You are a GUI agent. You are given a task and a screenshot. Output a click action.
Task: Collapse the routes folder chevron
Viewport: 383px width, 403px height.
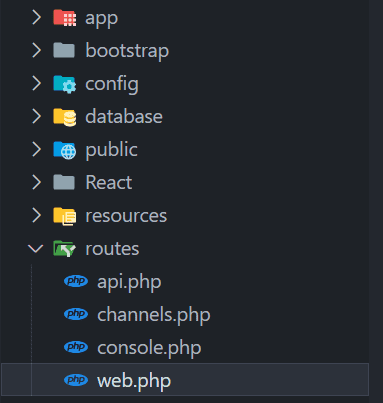point(36,249)
